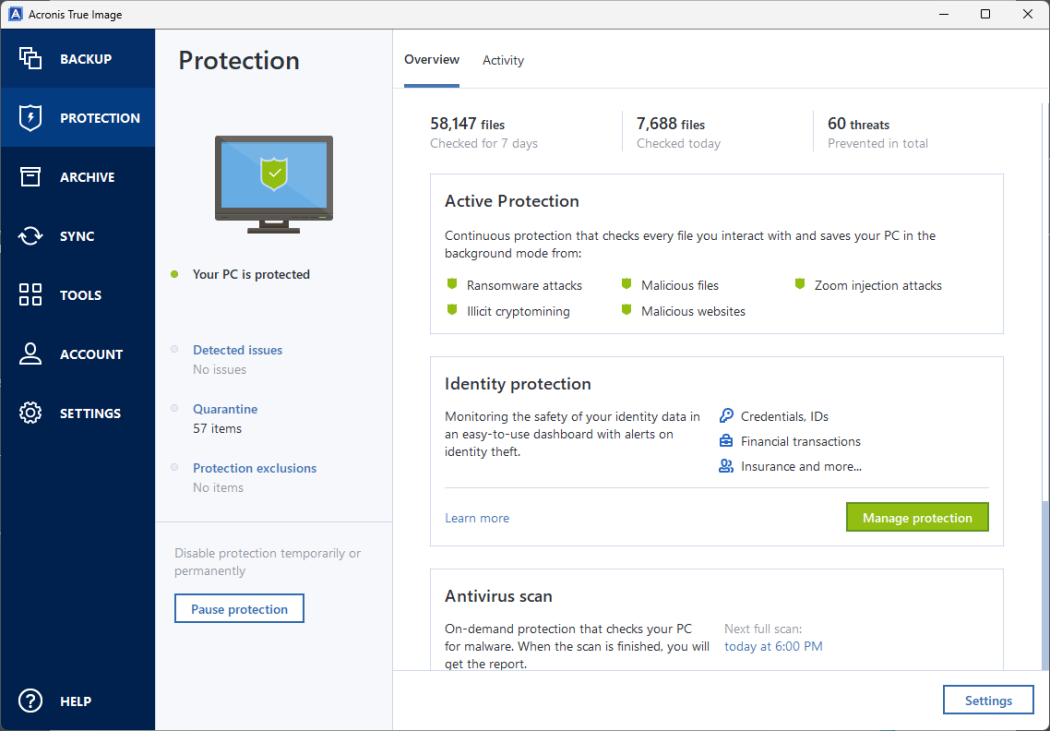Open the Archive section icon
Viewport: 1050px width, 731px height.
pos(30,176)
